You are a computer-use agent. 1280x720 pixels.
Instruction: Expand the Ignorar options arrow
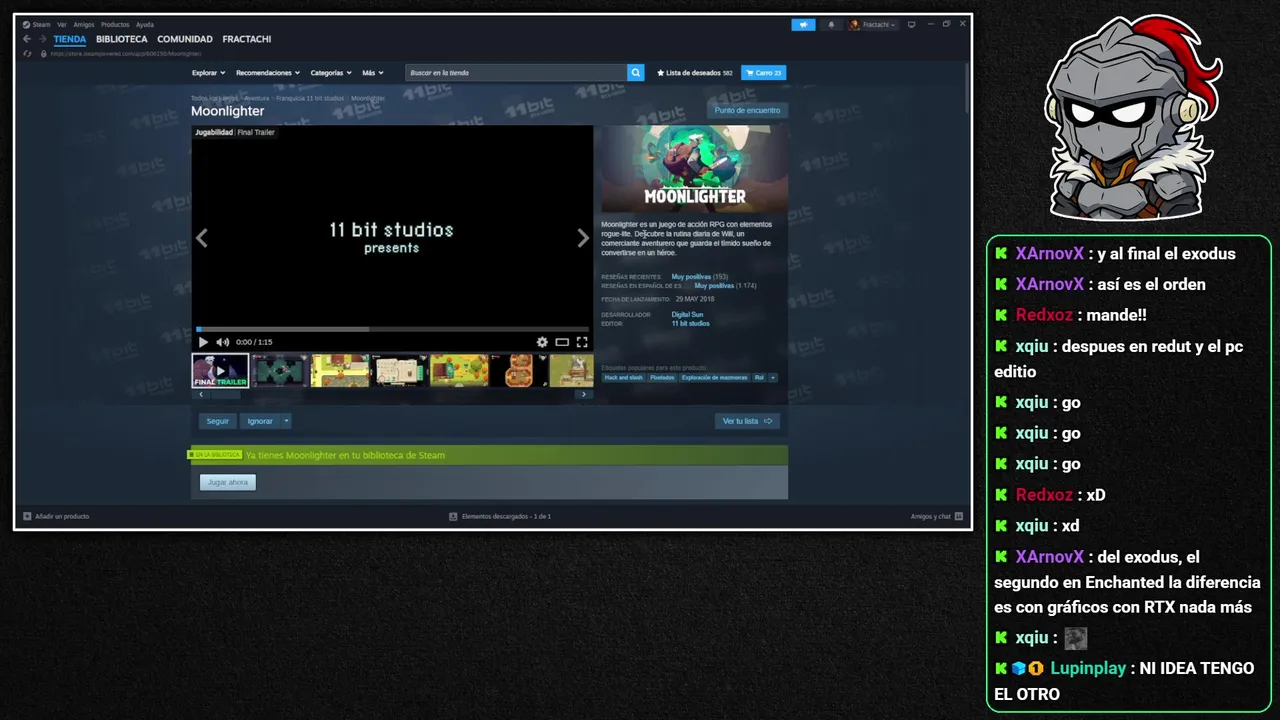pyautogui.click(x=286, y=421)
